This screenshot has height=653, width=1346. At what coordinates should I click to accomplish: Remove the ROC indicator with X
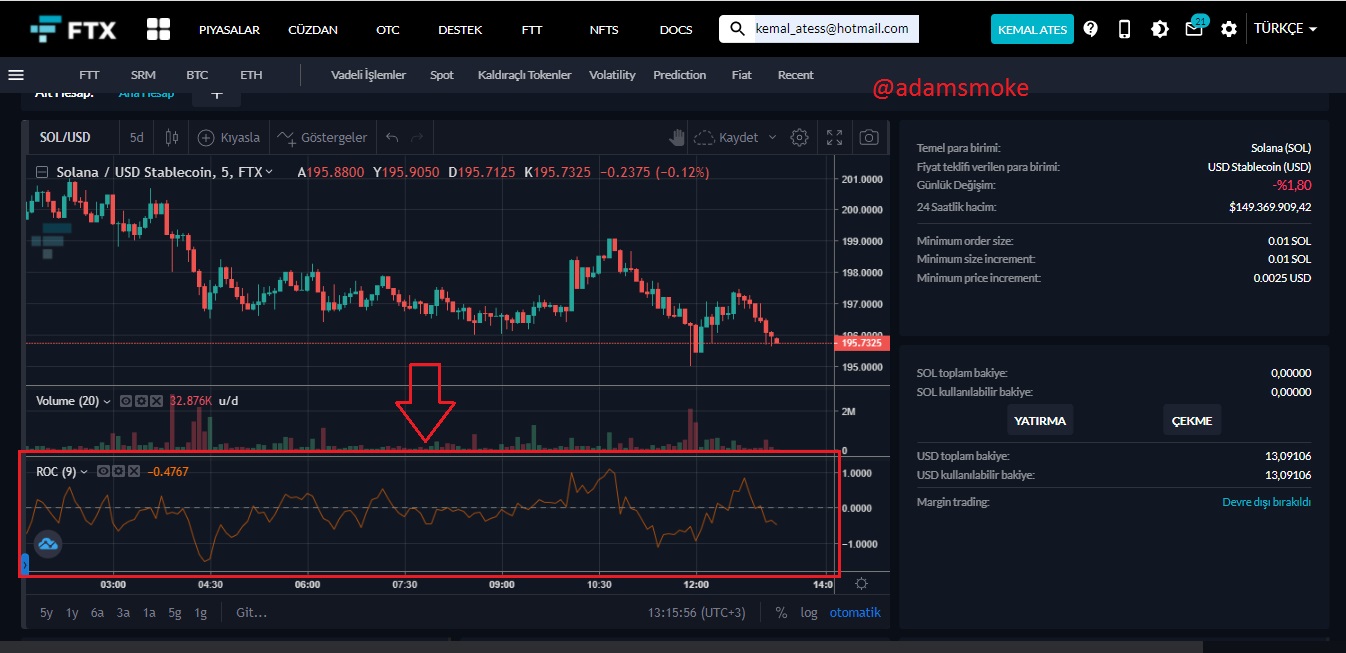[x=134, y=471]
